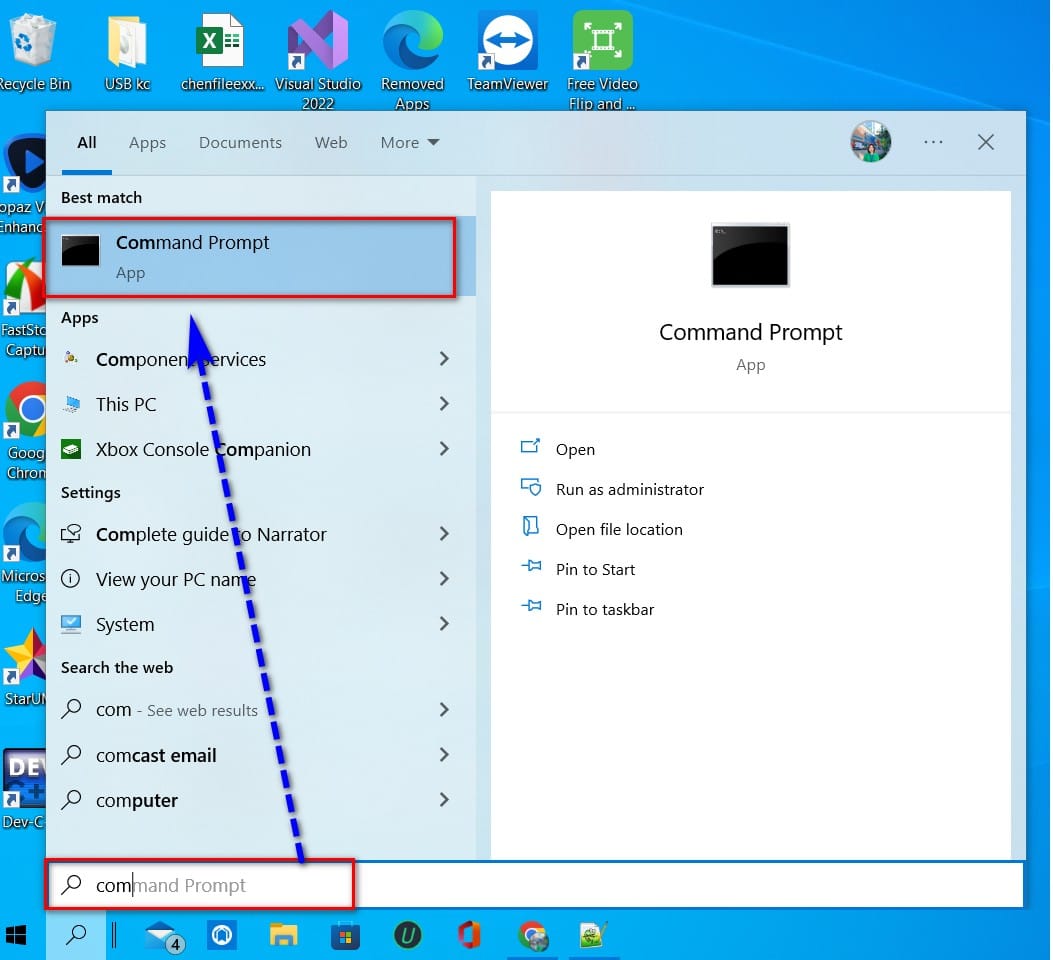Expand the This PC result chevron

point(444,403)
